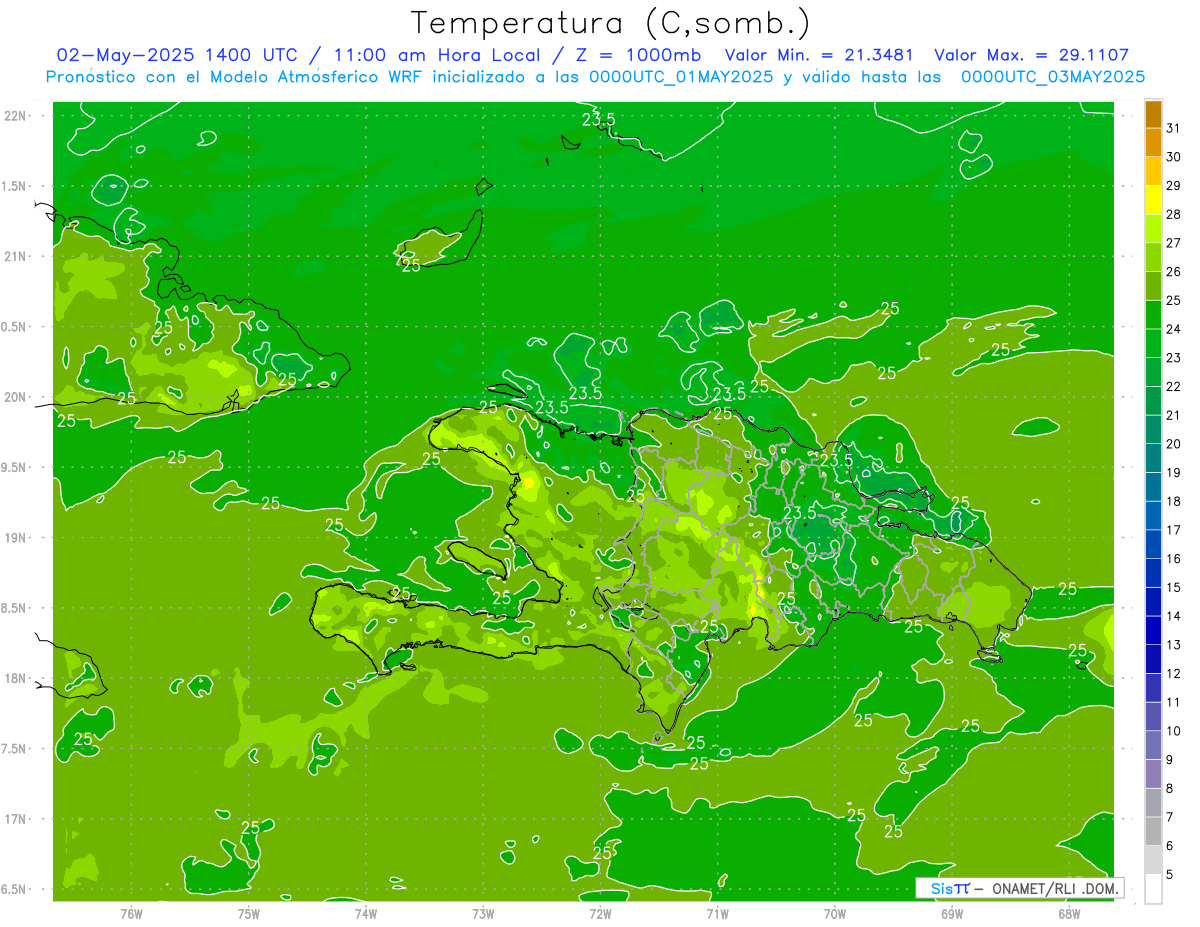This screenshot has width=1200, height=927.
Task: Pick the blue swatch between 14 and 15
Action: coord(1153,602)
